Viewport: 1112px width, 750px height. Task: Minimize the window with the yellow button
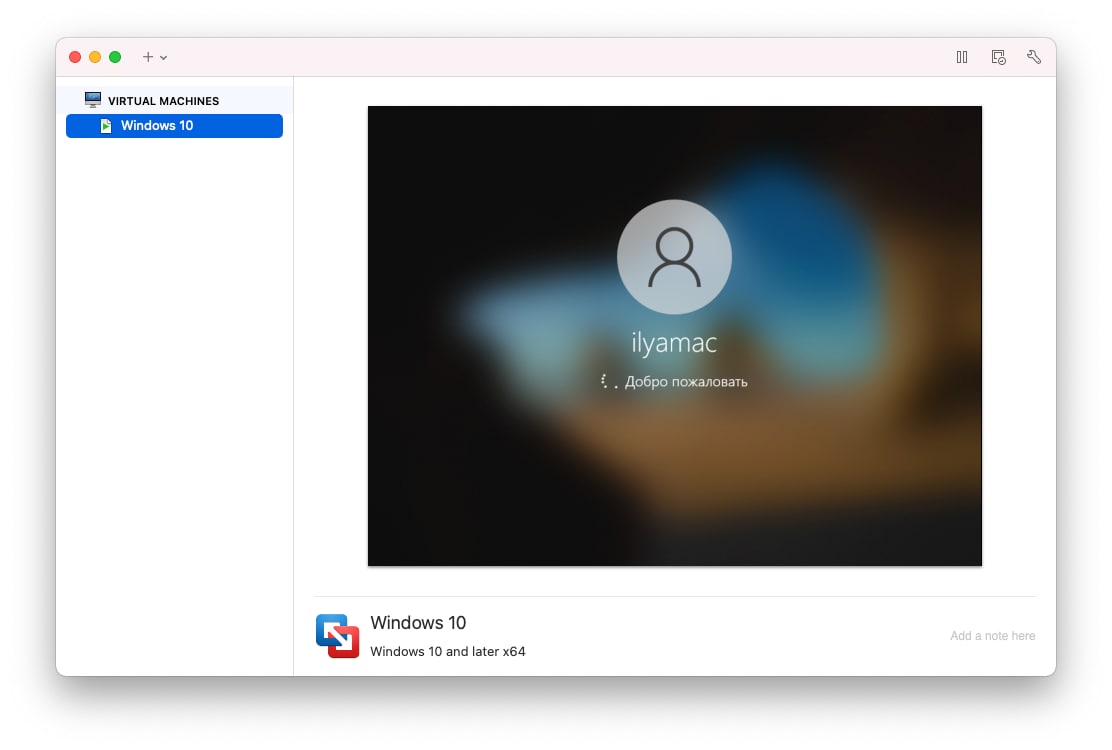95,57
